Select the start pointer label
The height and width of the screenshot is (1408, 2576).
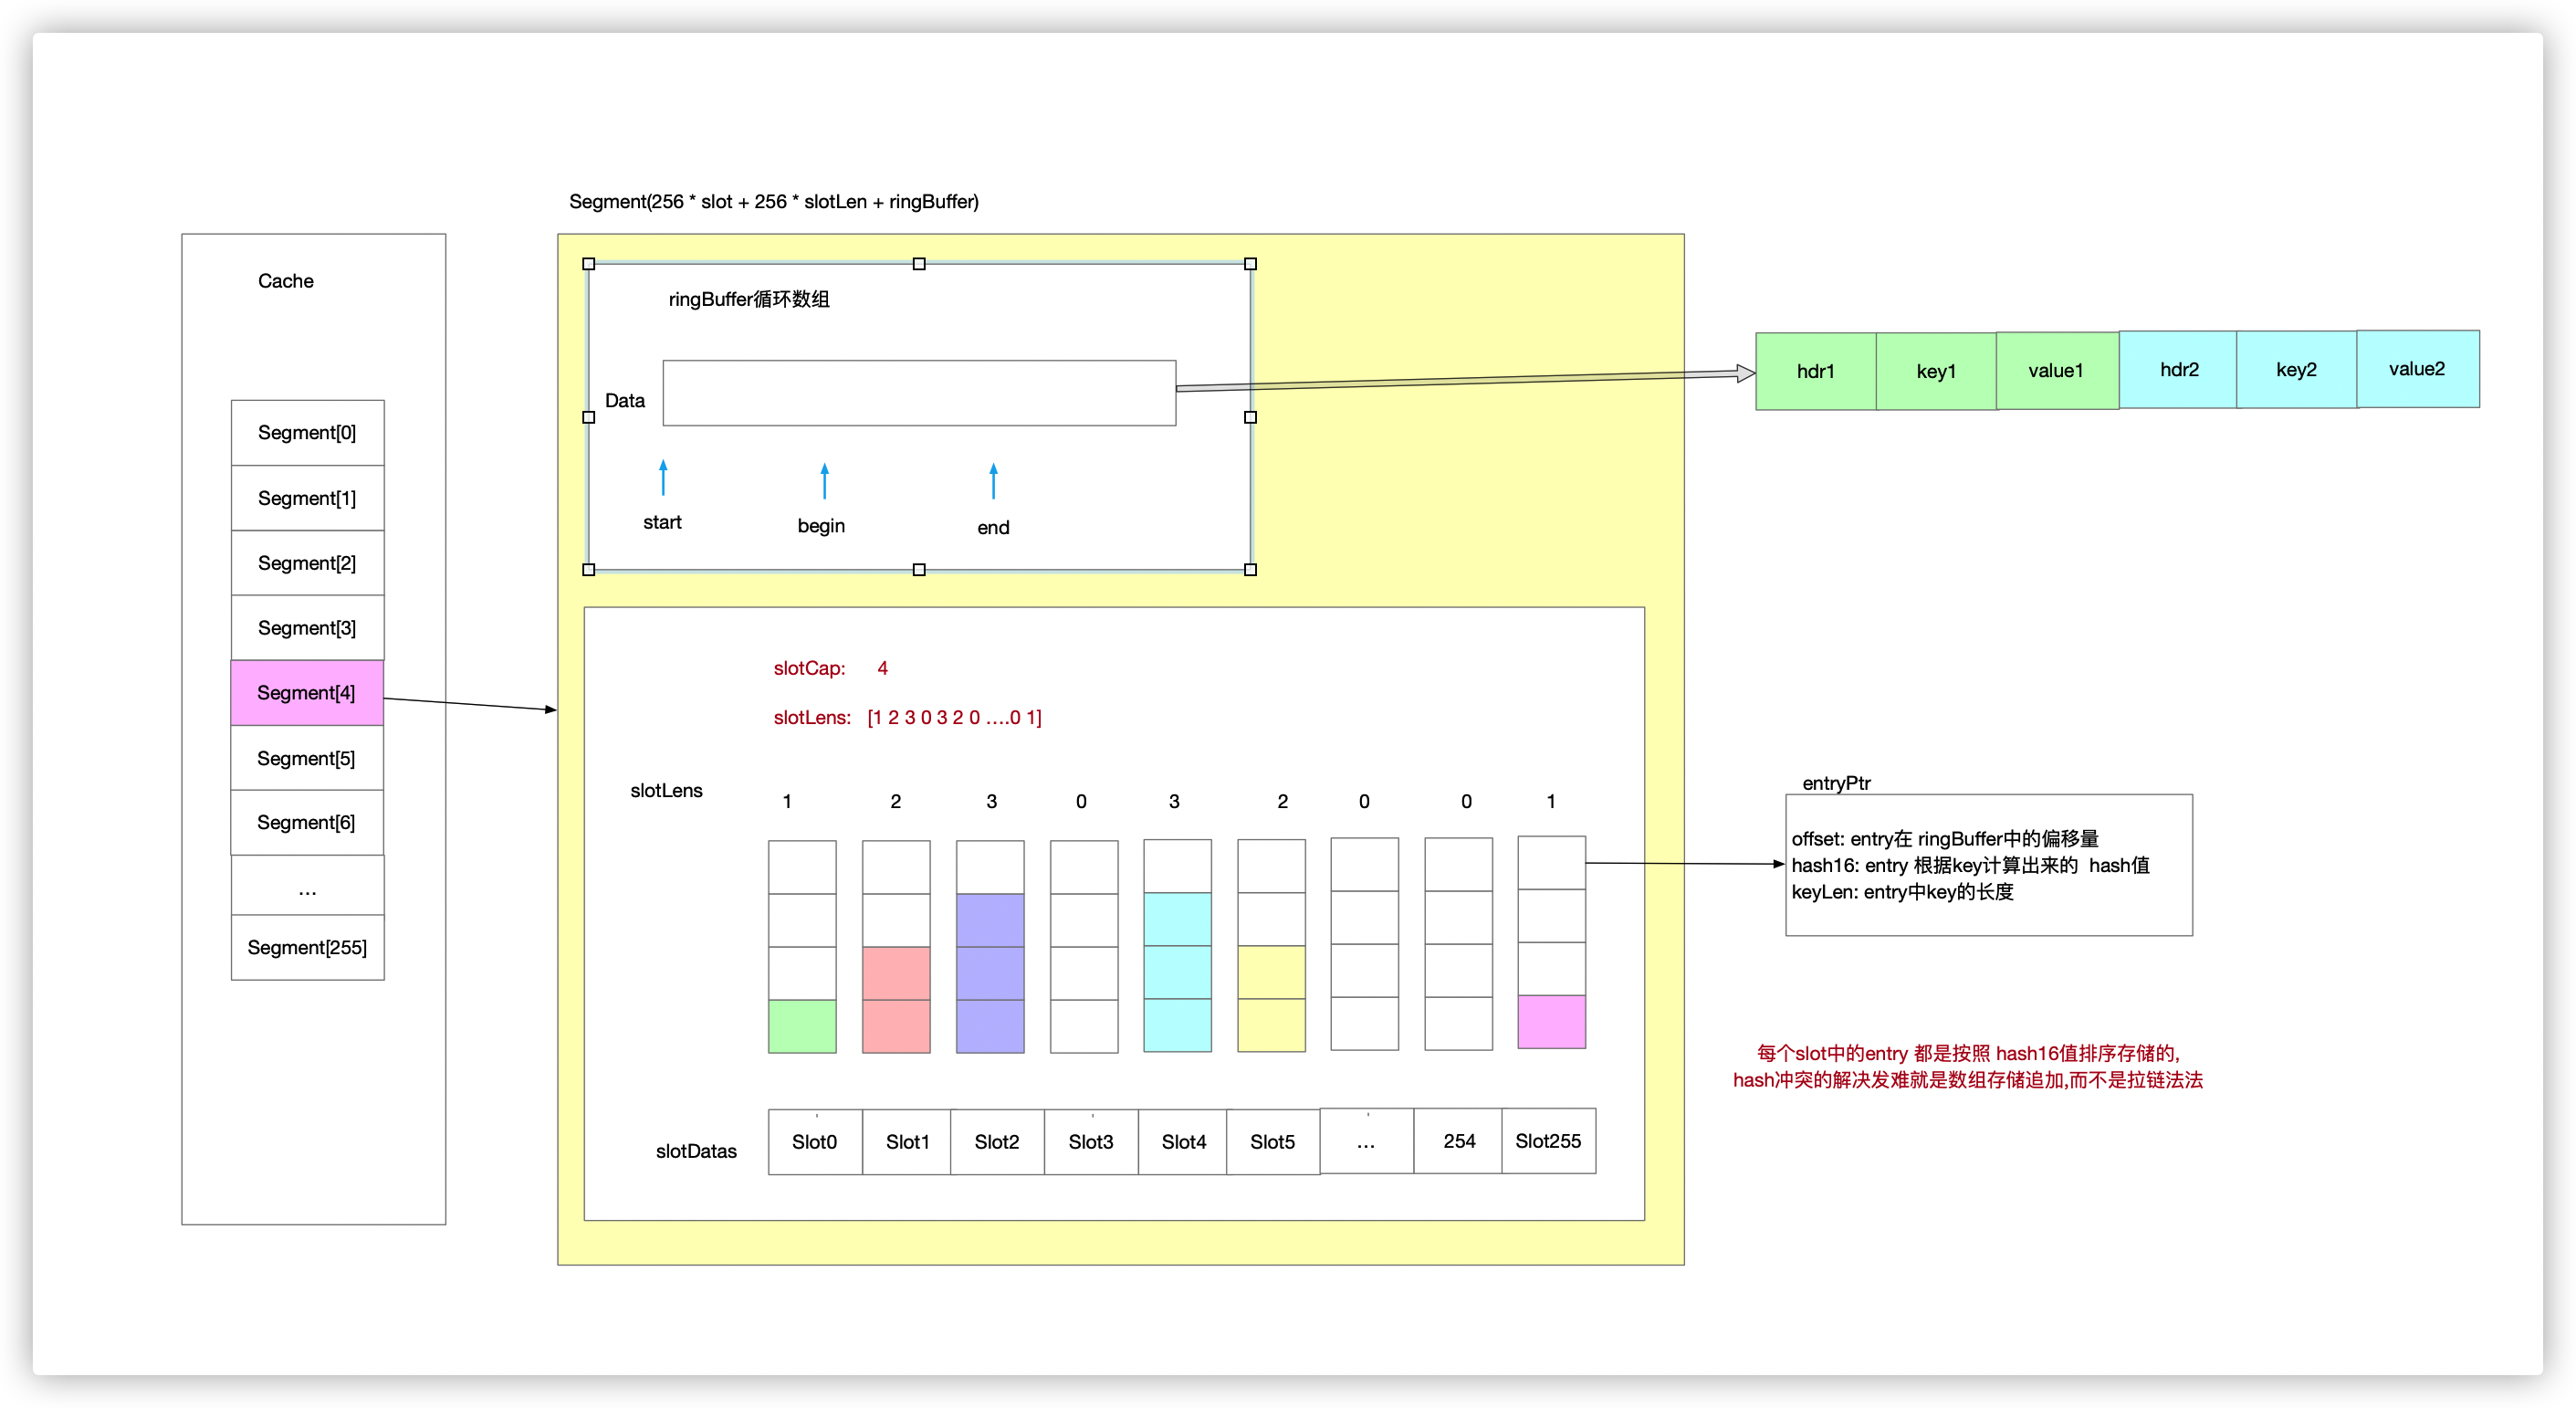tap(662, 522)
